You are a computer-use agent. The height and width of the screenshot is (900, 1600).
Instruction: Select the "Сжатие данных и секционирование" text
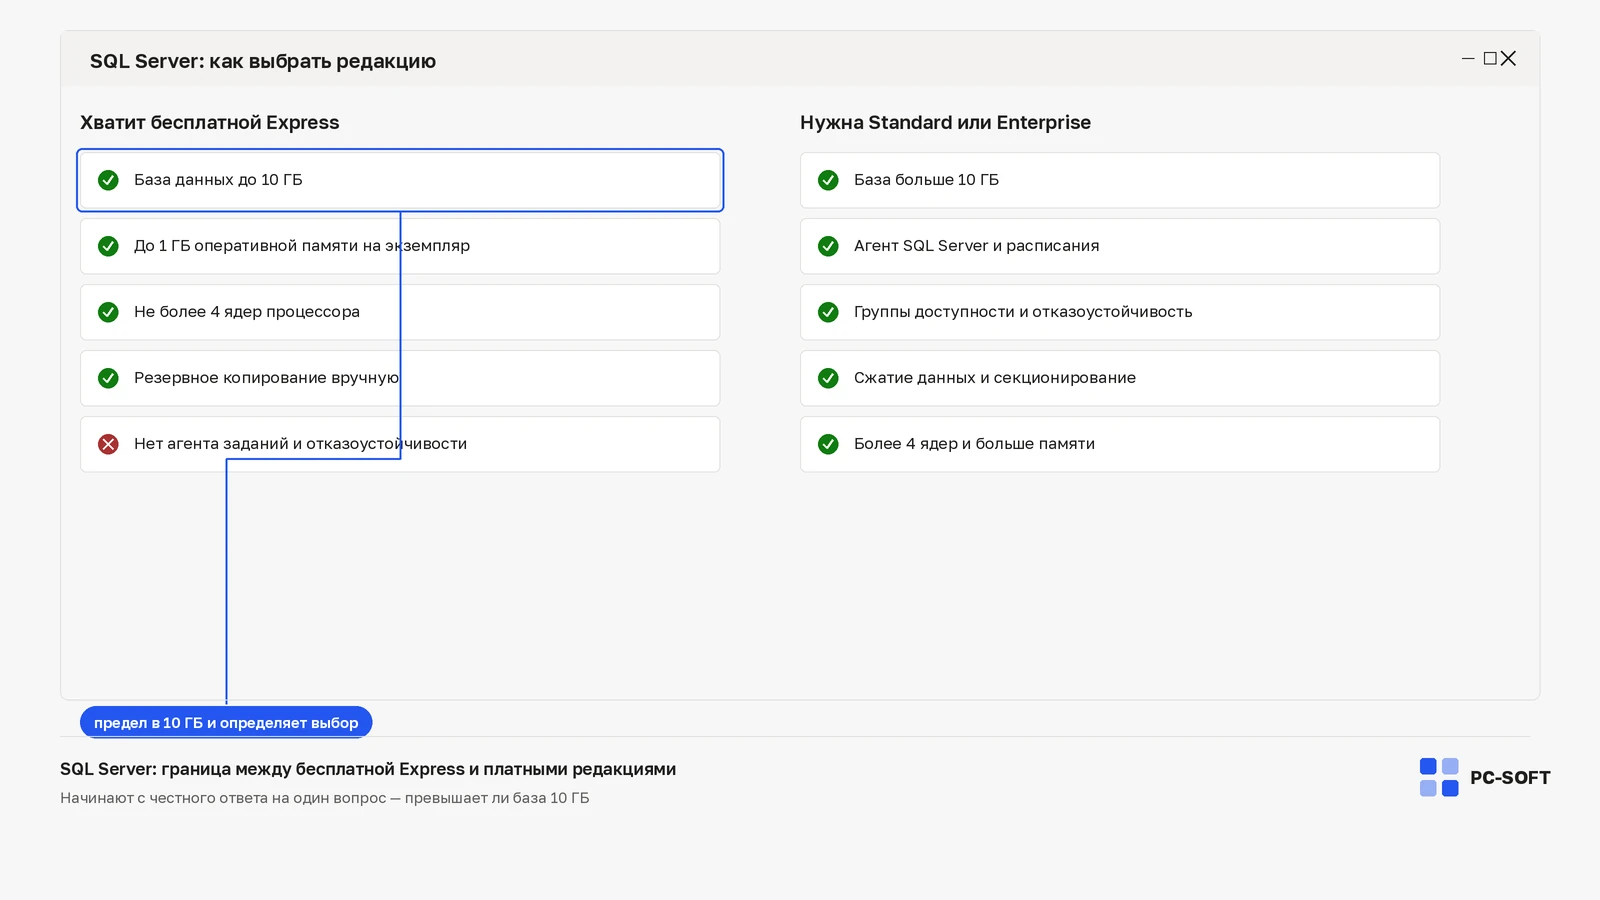(995, 378)
